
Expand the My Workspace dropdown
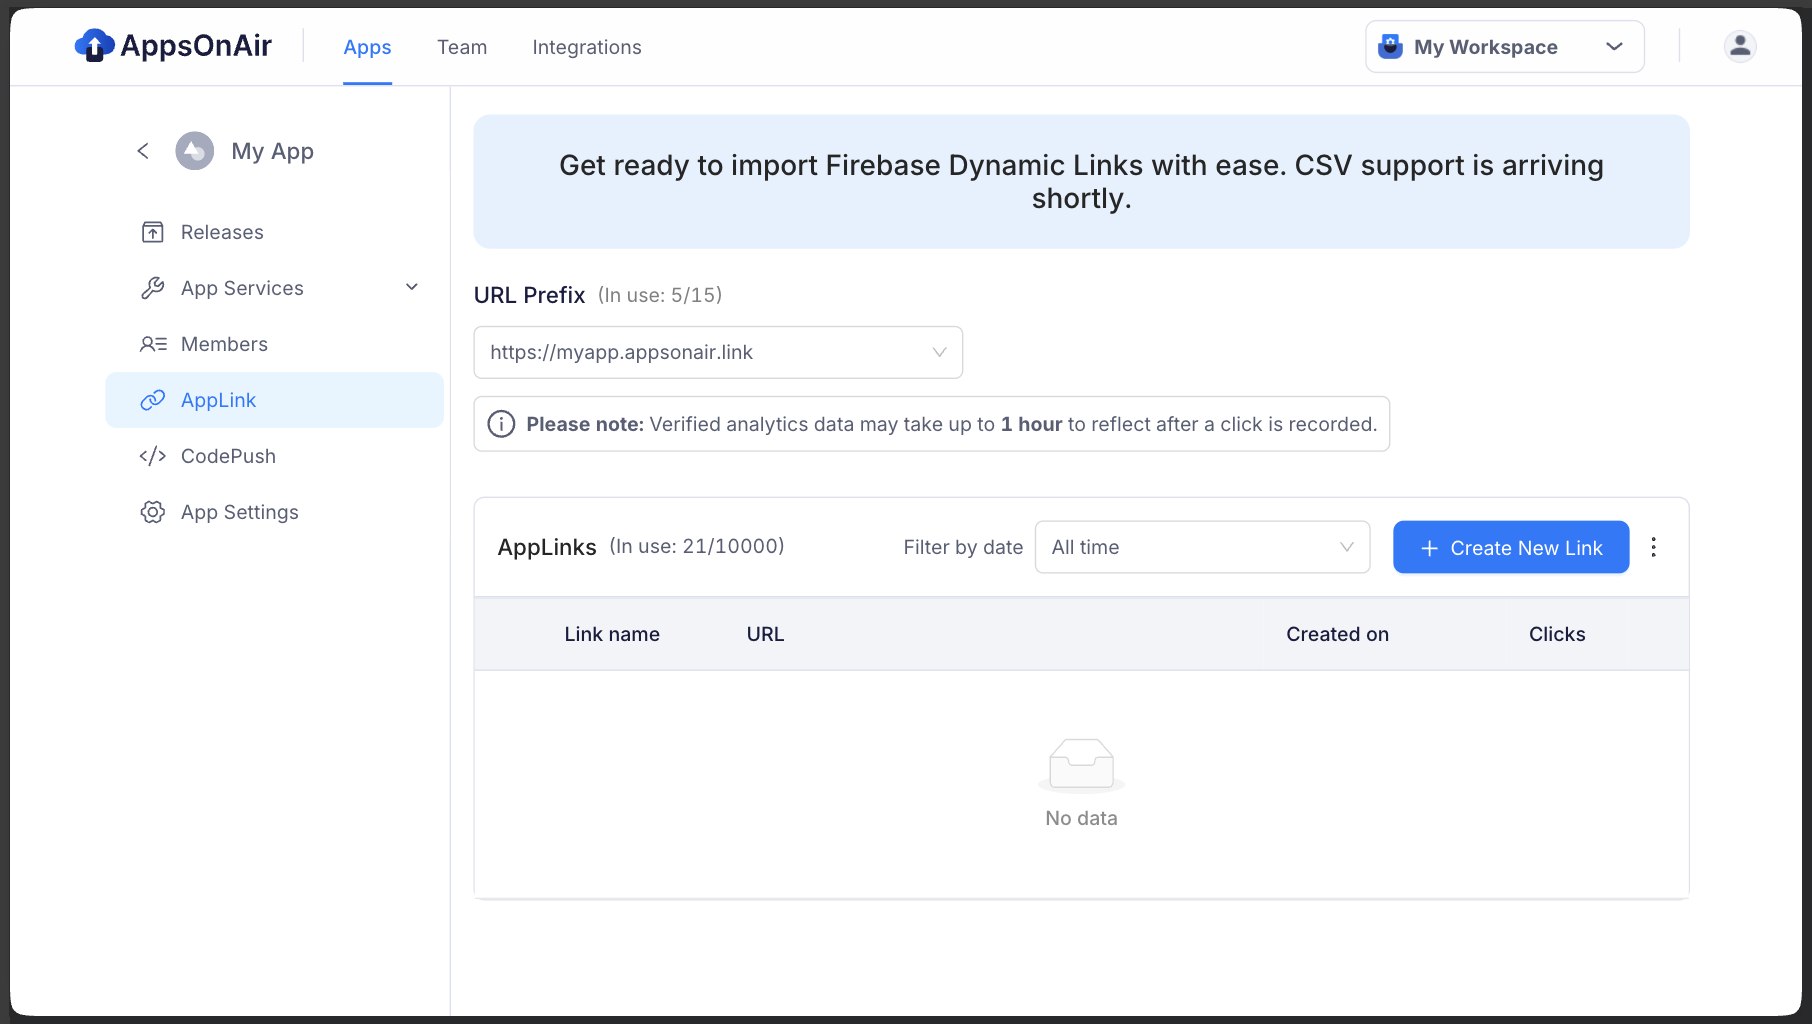(1505, 47)
